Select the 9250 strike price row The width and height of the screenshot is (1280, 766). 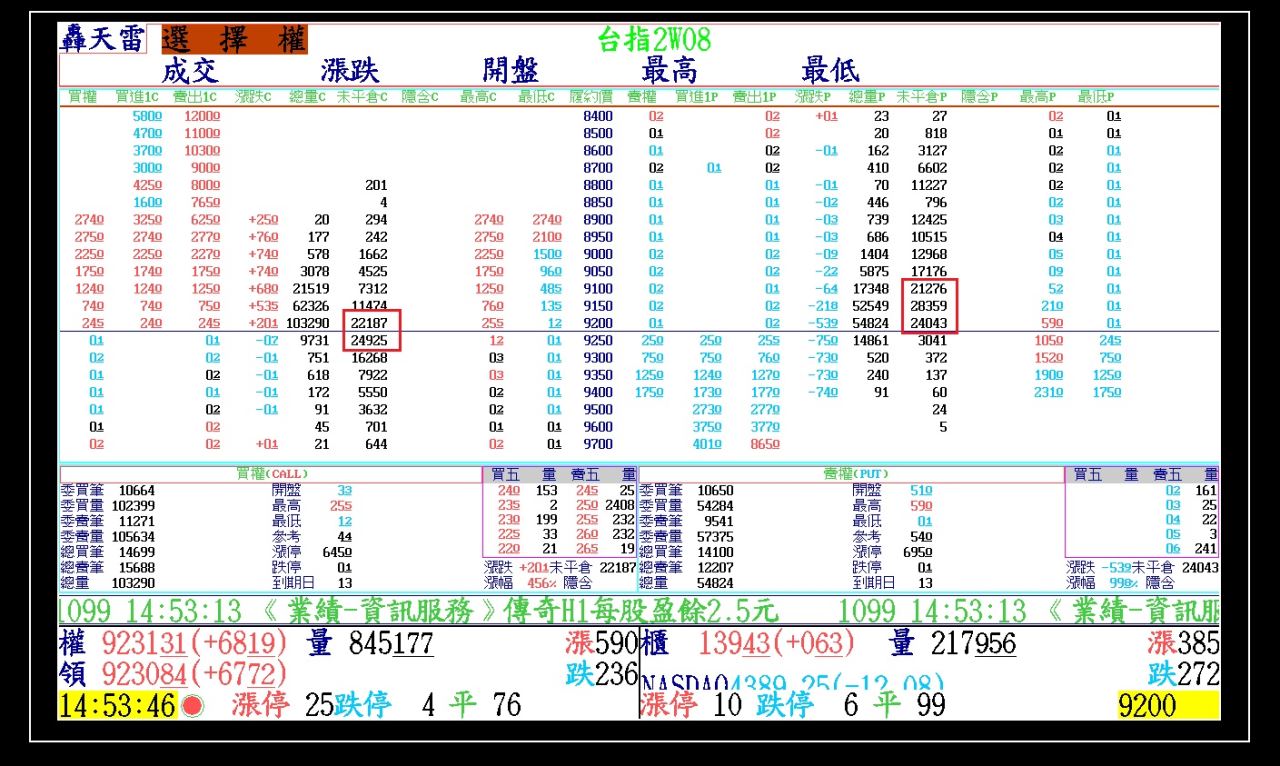[598, 341]
